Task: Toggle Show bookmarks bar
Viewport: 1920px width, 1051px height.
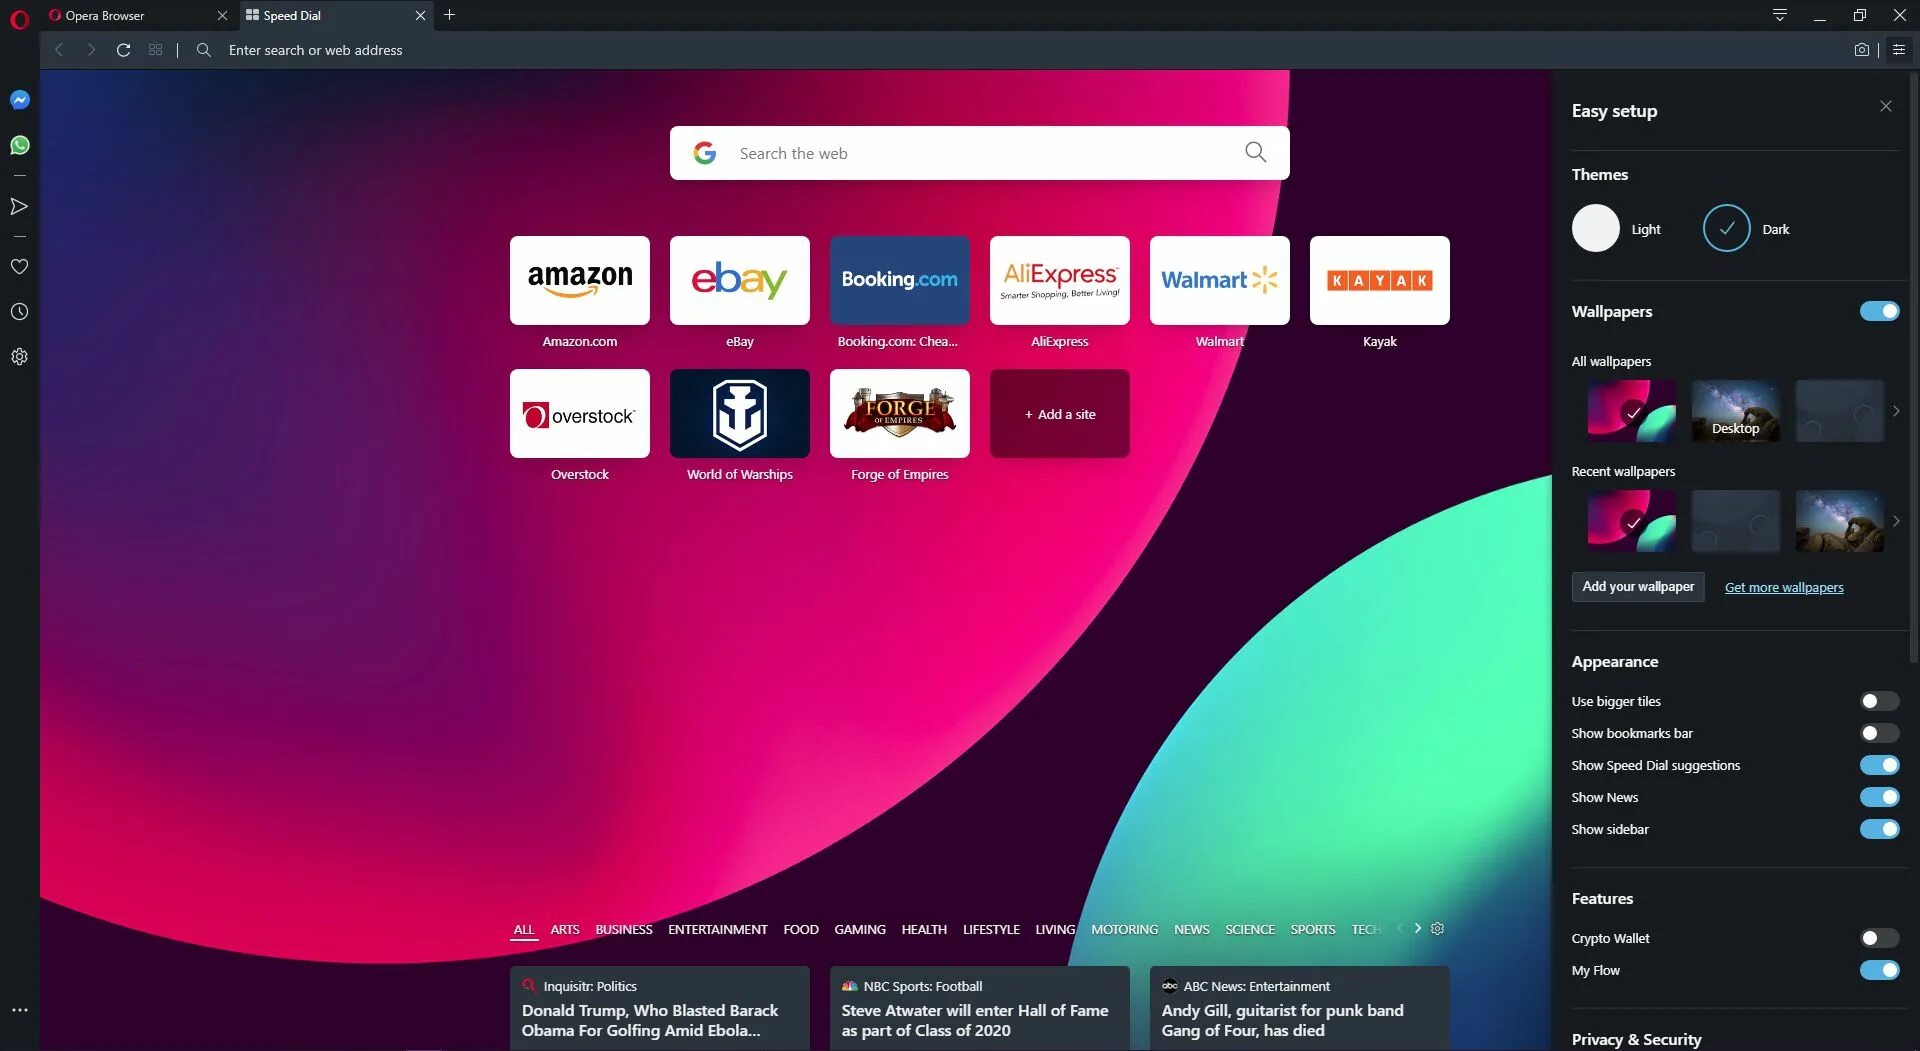Action: pos(1880,733)
